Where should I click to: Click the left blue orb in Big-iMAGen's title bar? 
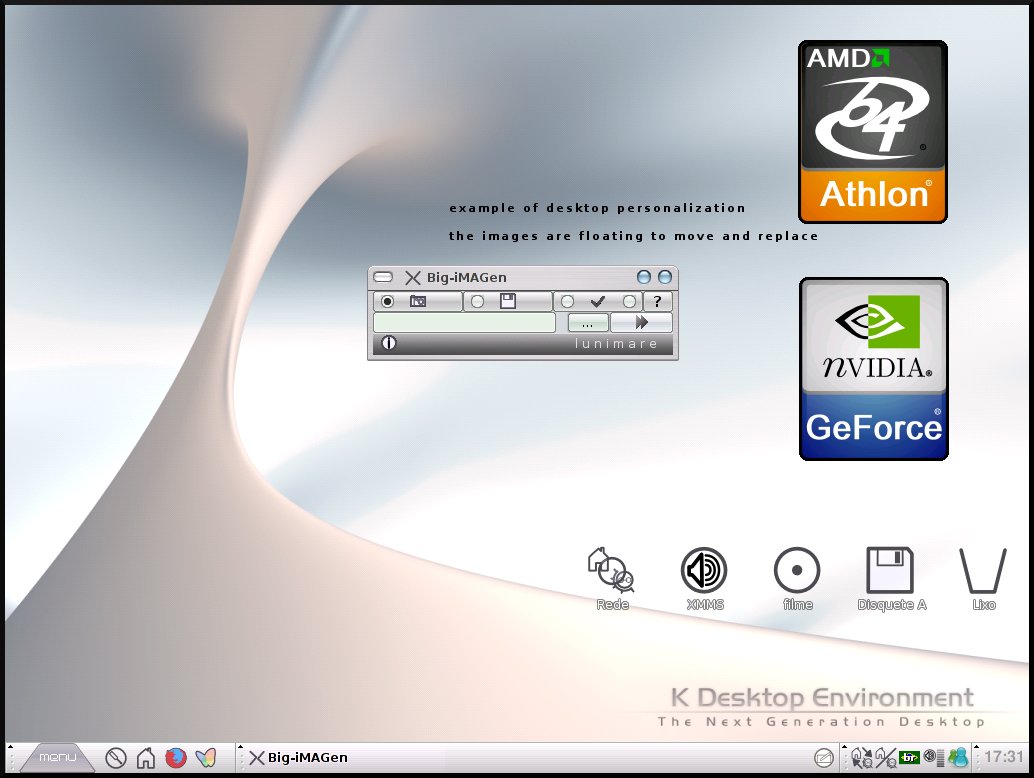[644, 277]
